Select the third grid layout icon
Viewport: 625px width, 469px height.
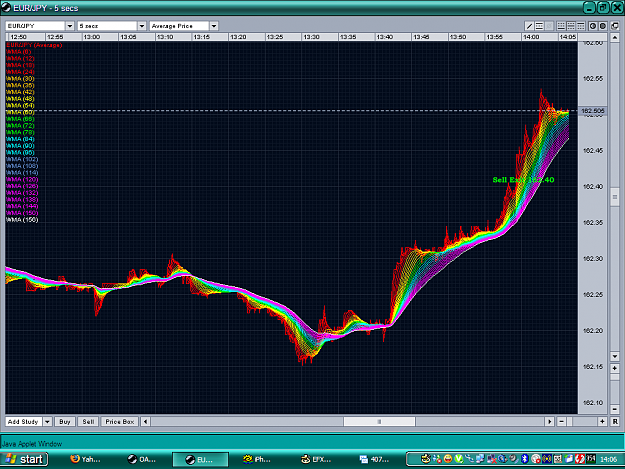[581, 26]
